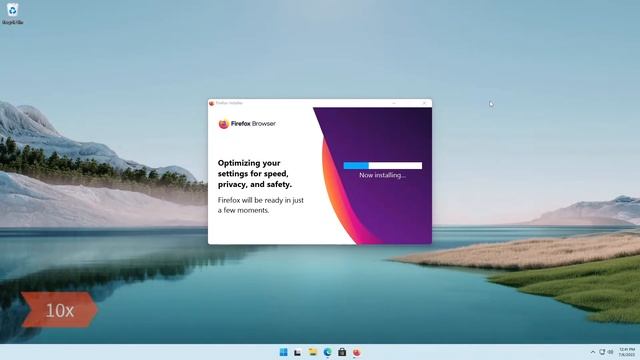Open Task View from the taskbar
640x360 pixels.
298,352
